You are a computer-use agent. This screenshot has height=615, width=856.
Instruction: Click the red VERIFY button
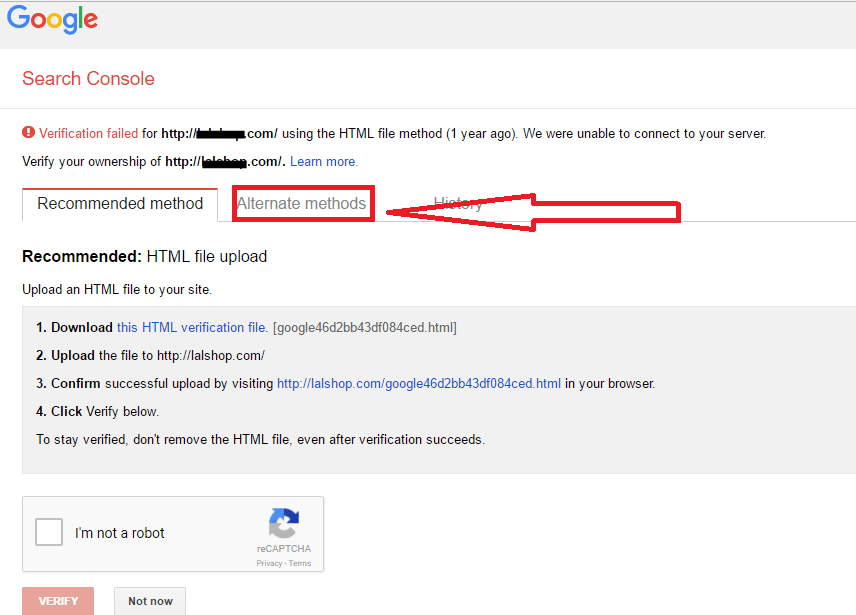(x=58, y=601)
